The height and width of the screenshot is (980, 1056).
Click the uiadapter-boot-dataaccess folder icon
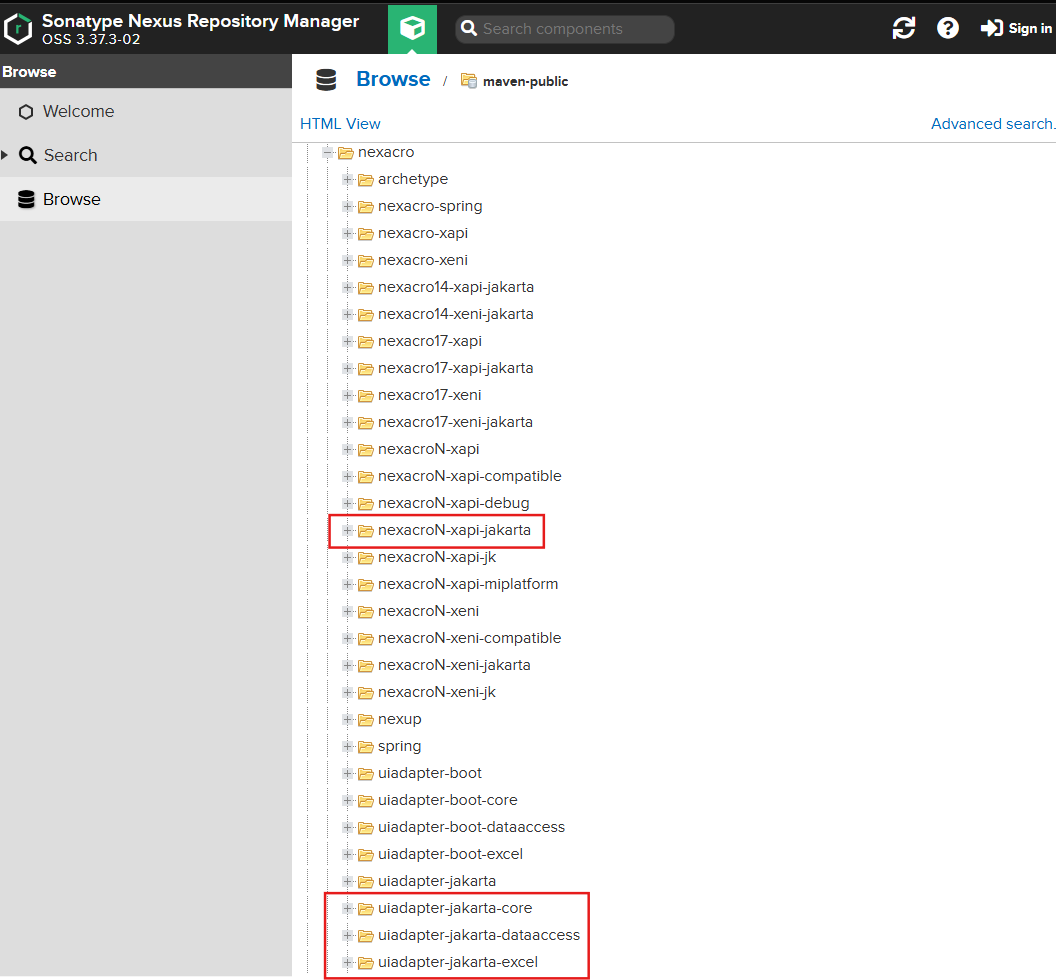point(366,828)
